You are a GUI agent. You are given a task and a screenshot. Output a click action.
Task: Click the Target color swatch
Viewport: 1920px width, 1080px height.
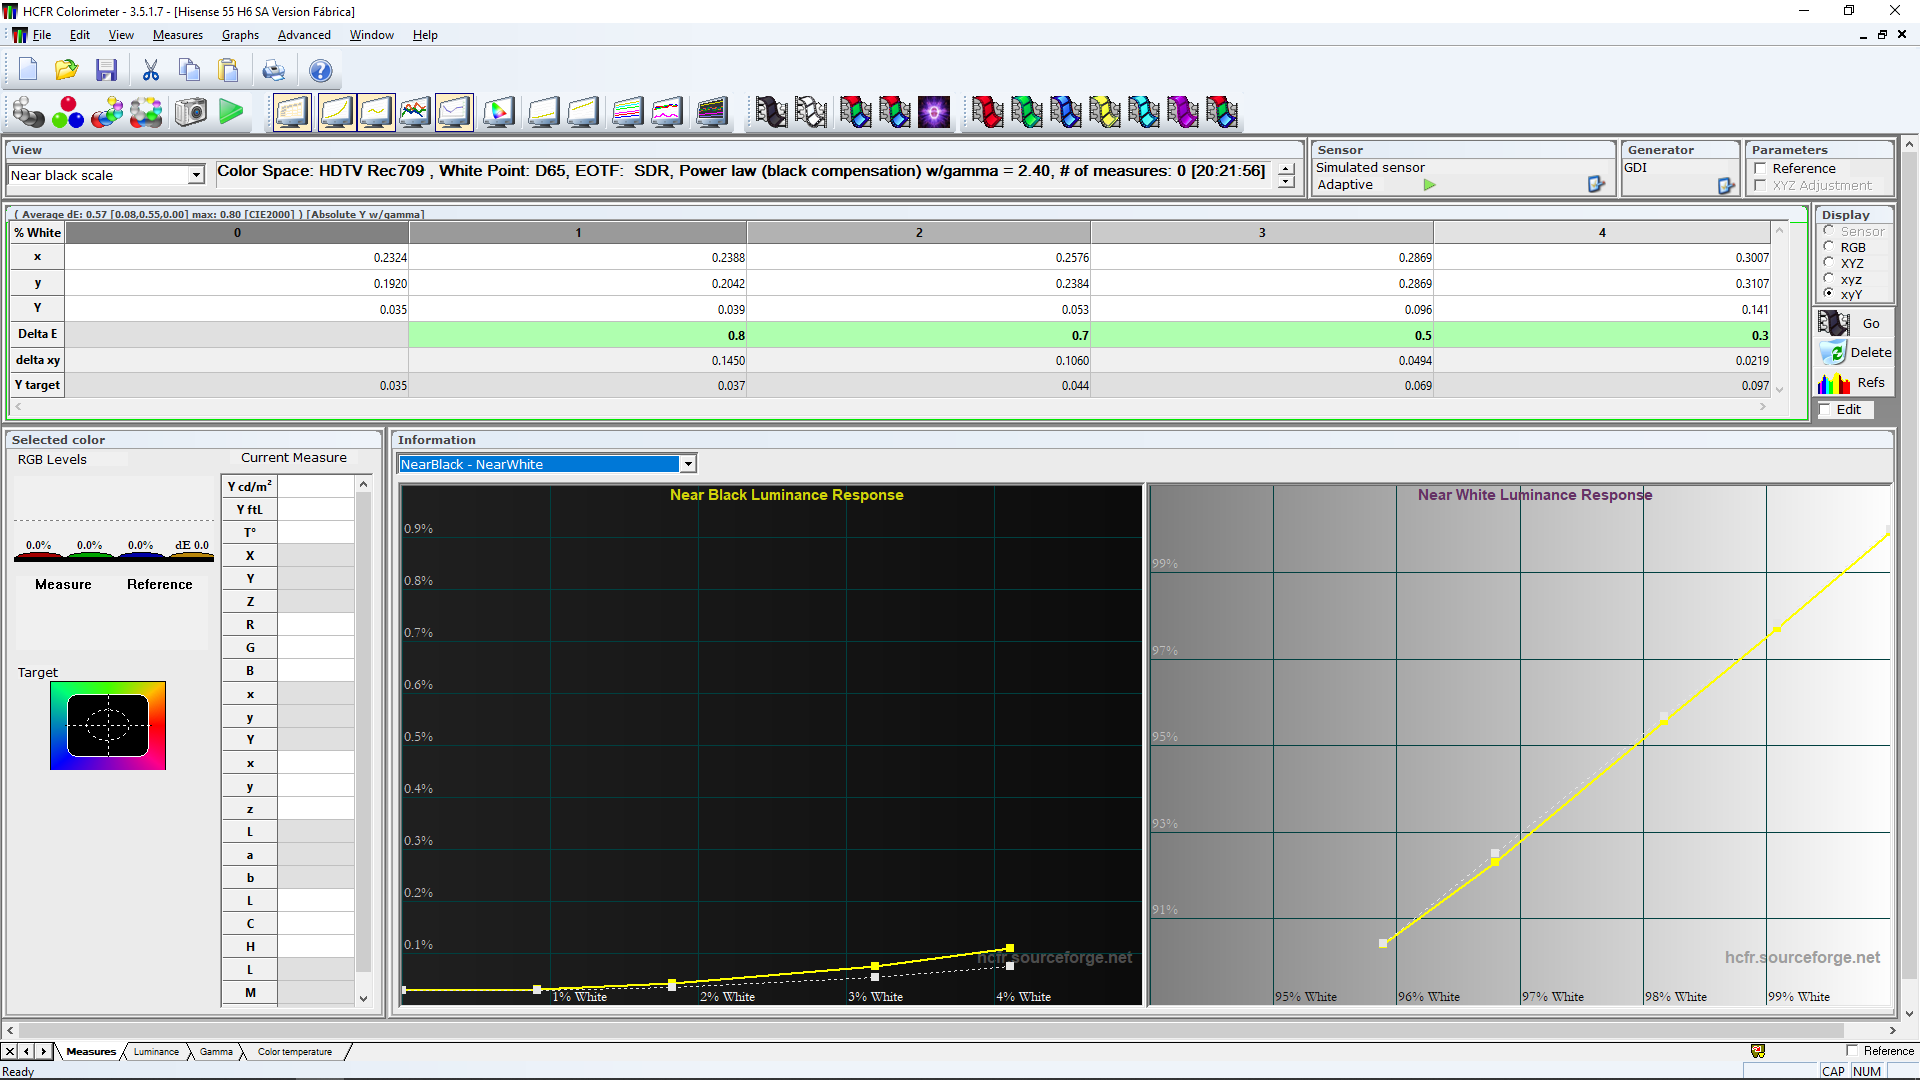(108, 726)
